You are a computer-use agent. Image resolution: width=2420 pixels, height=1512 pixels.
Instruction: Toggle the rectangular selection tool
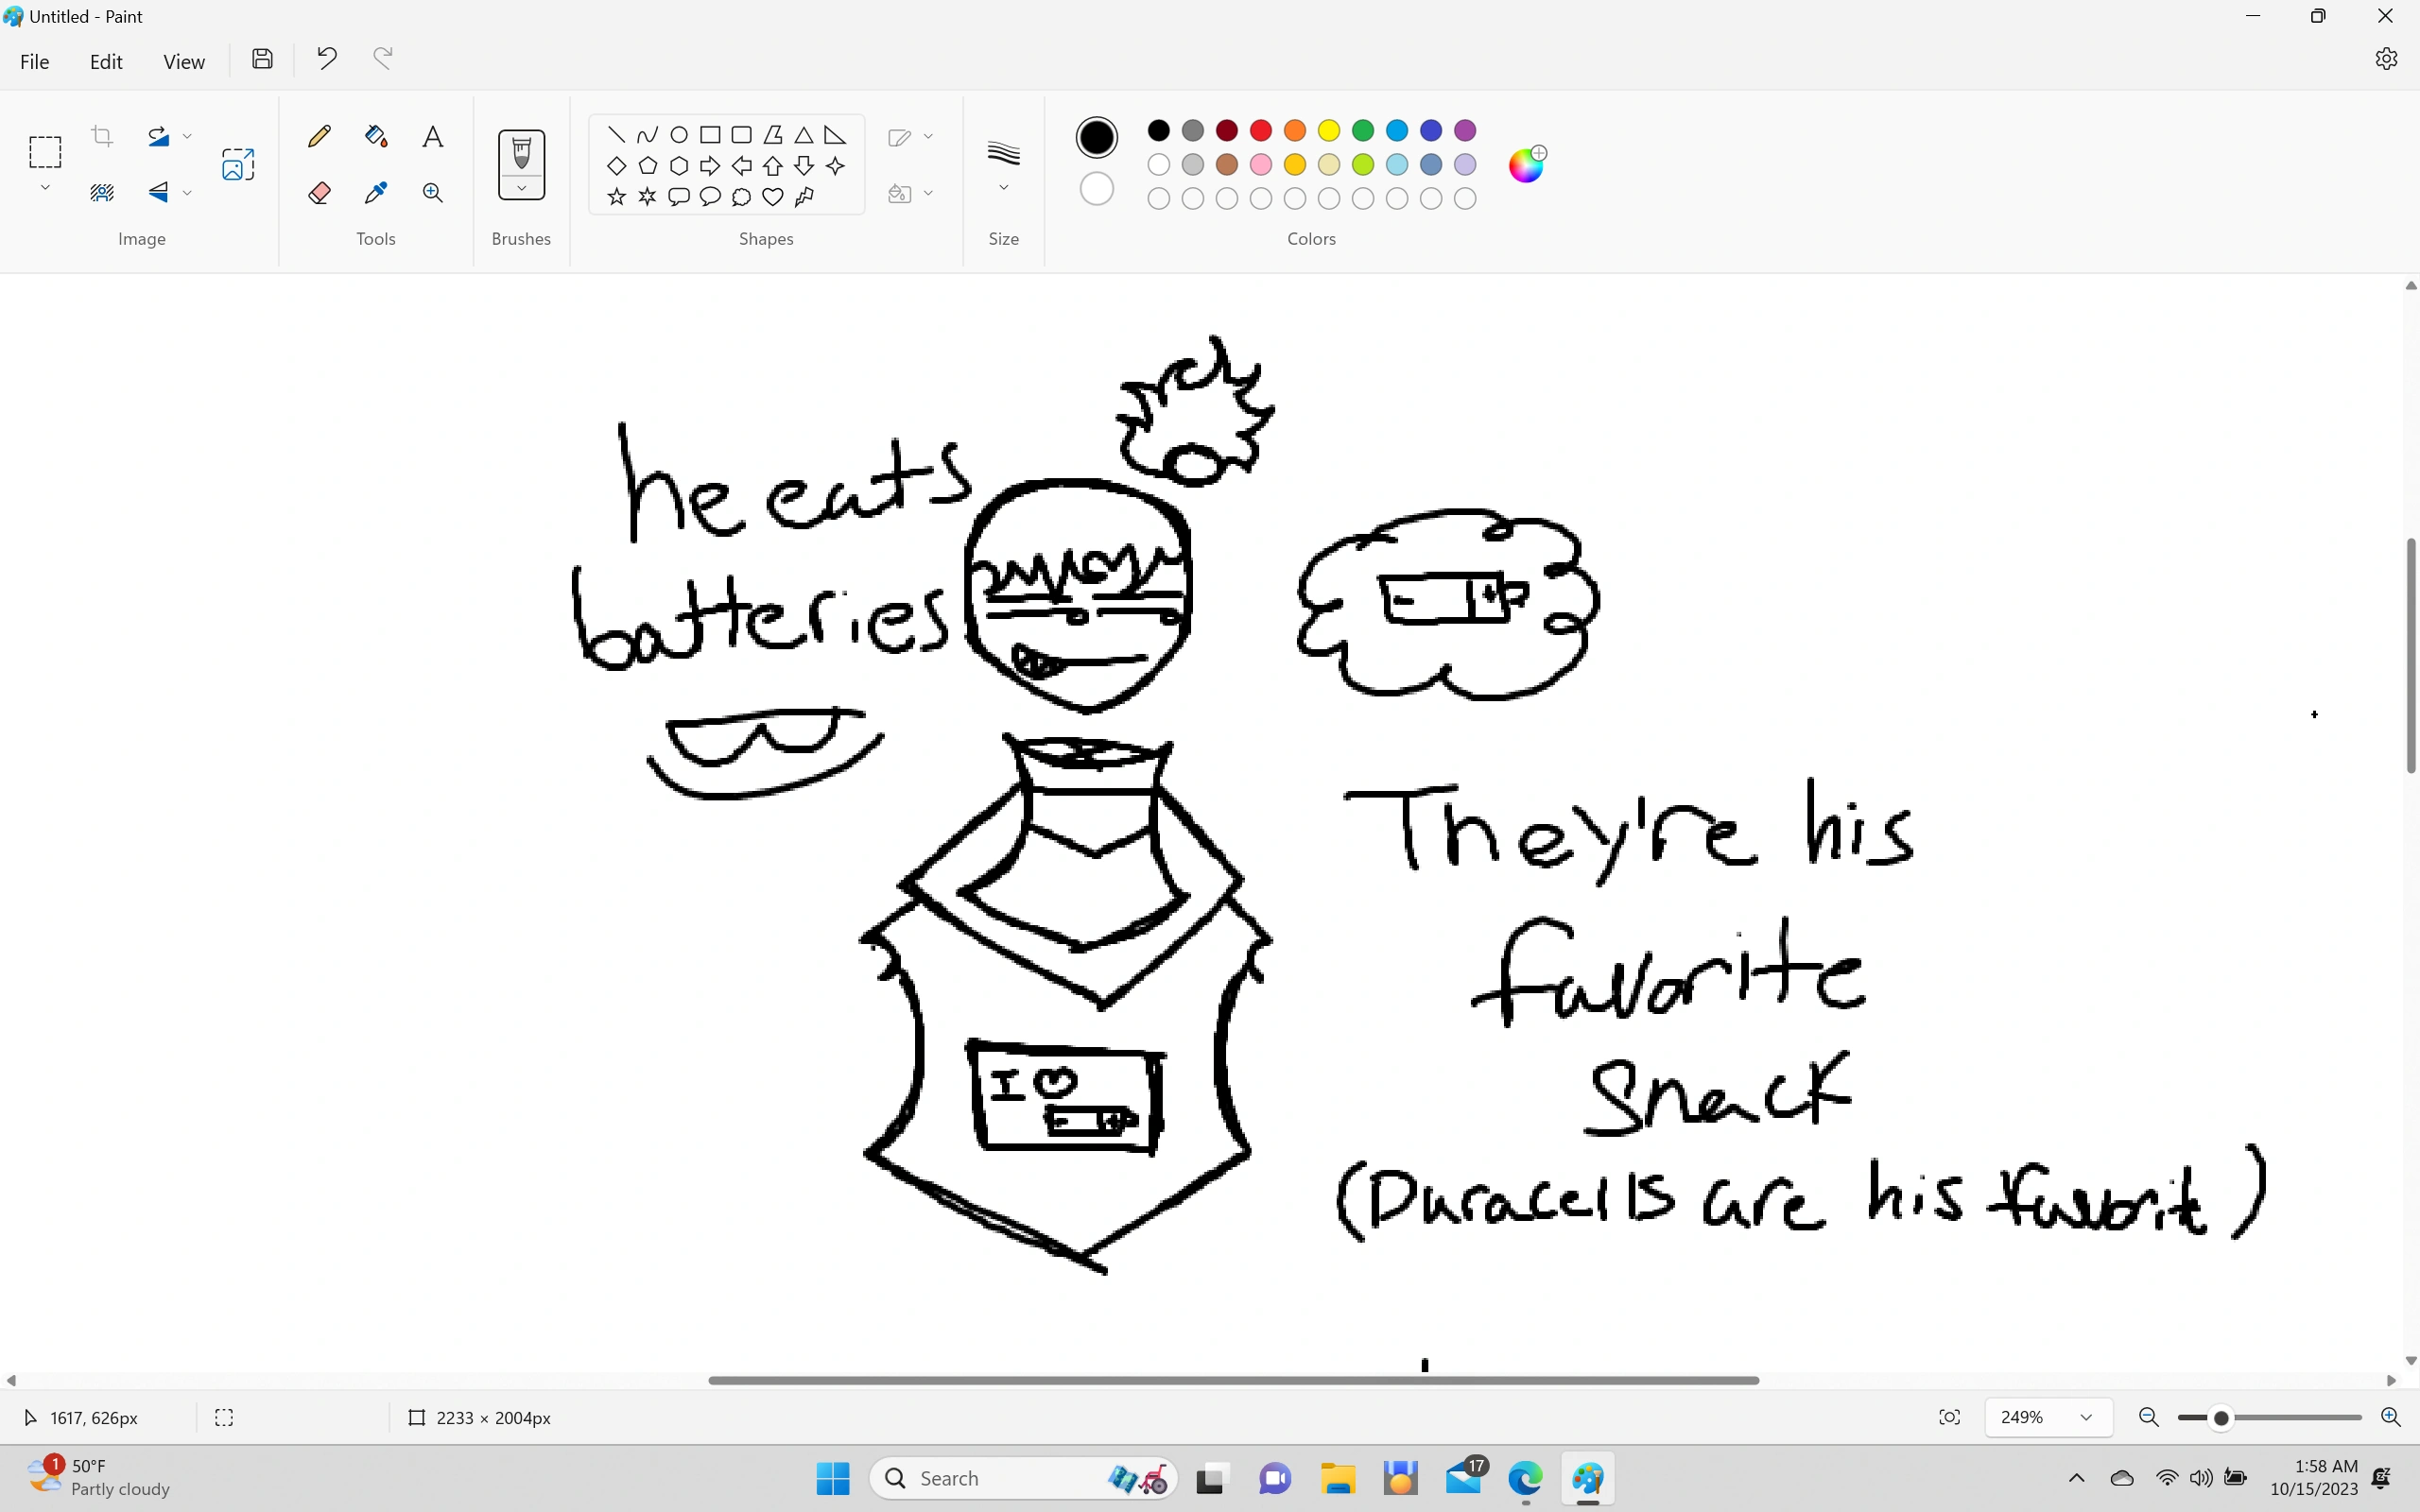point(45,152)
